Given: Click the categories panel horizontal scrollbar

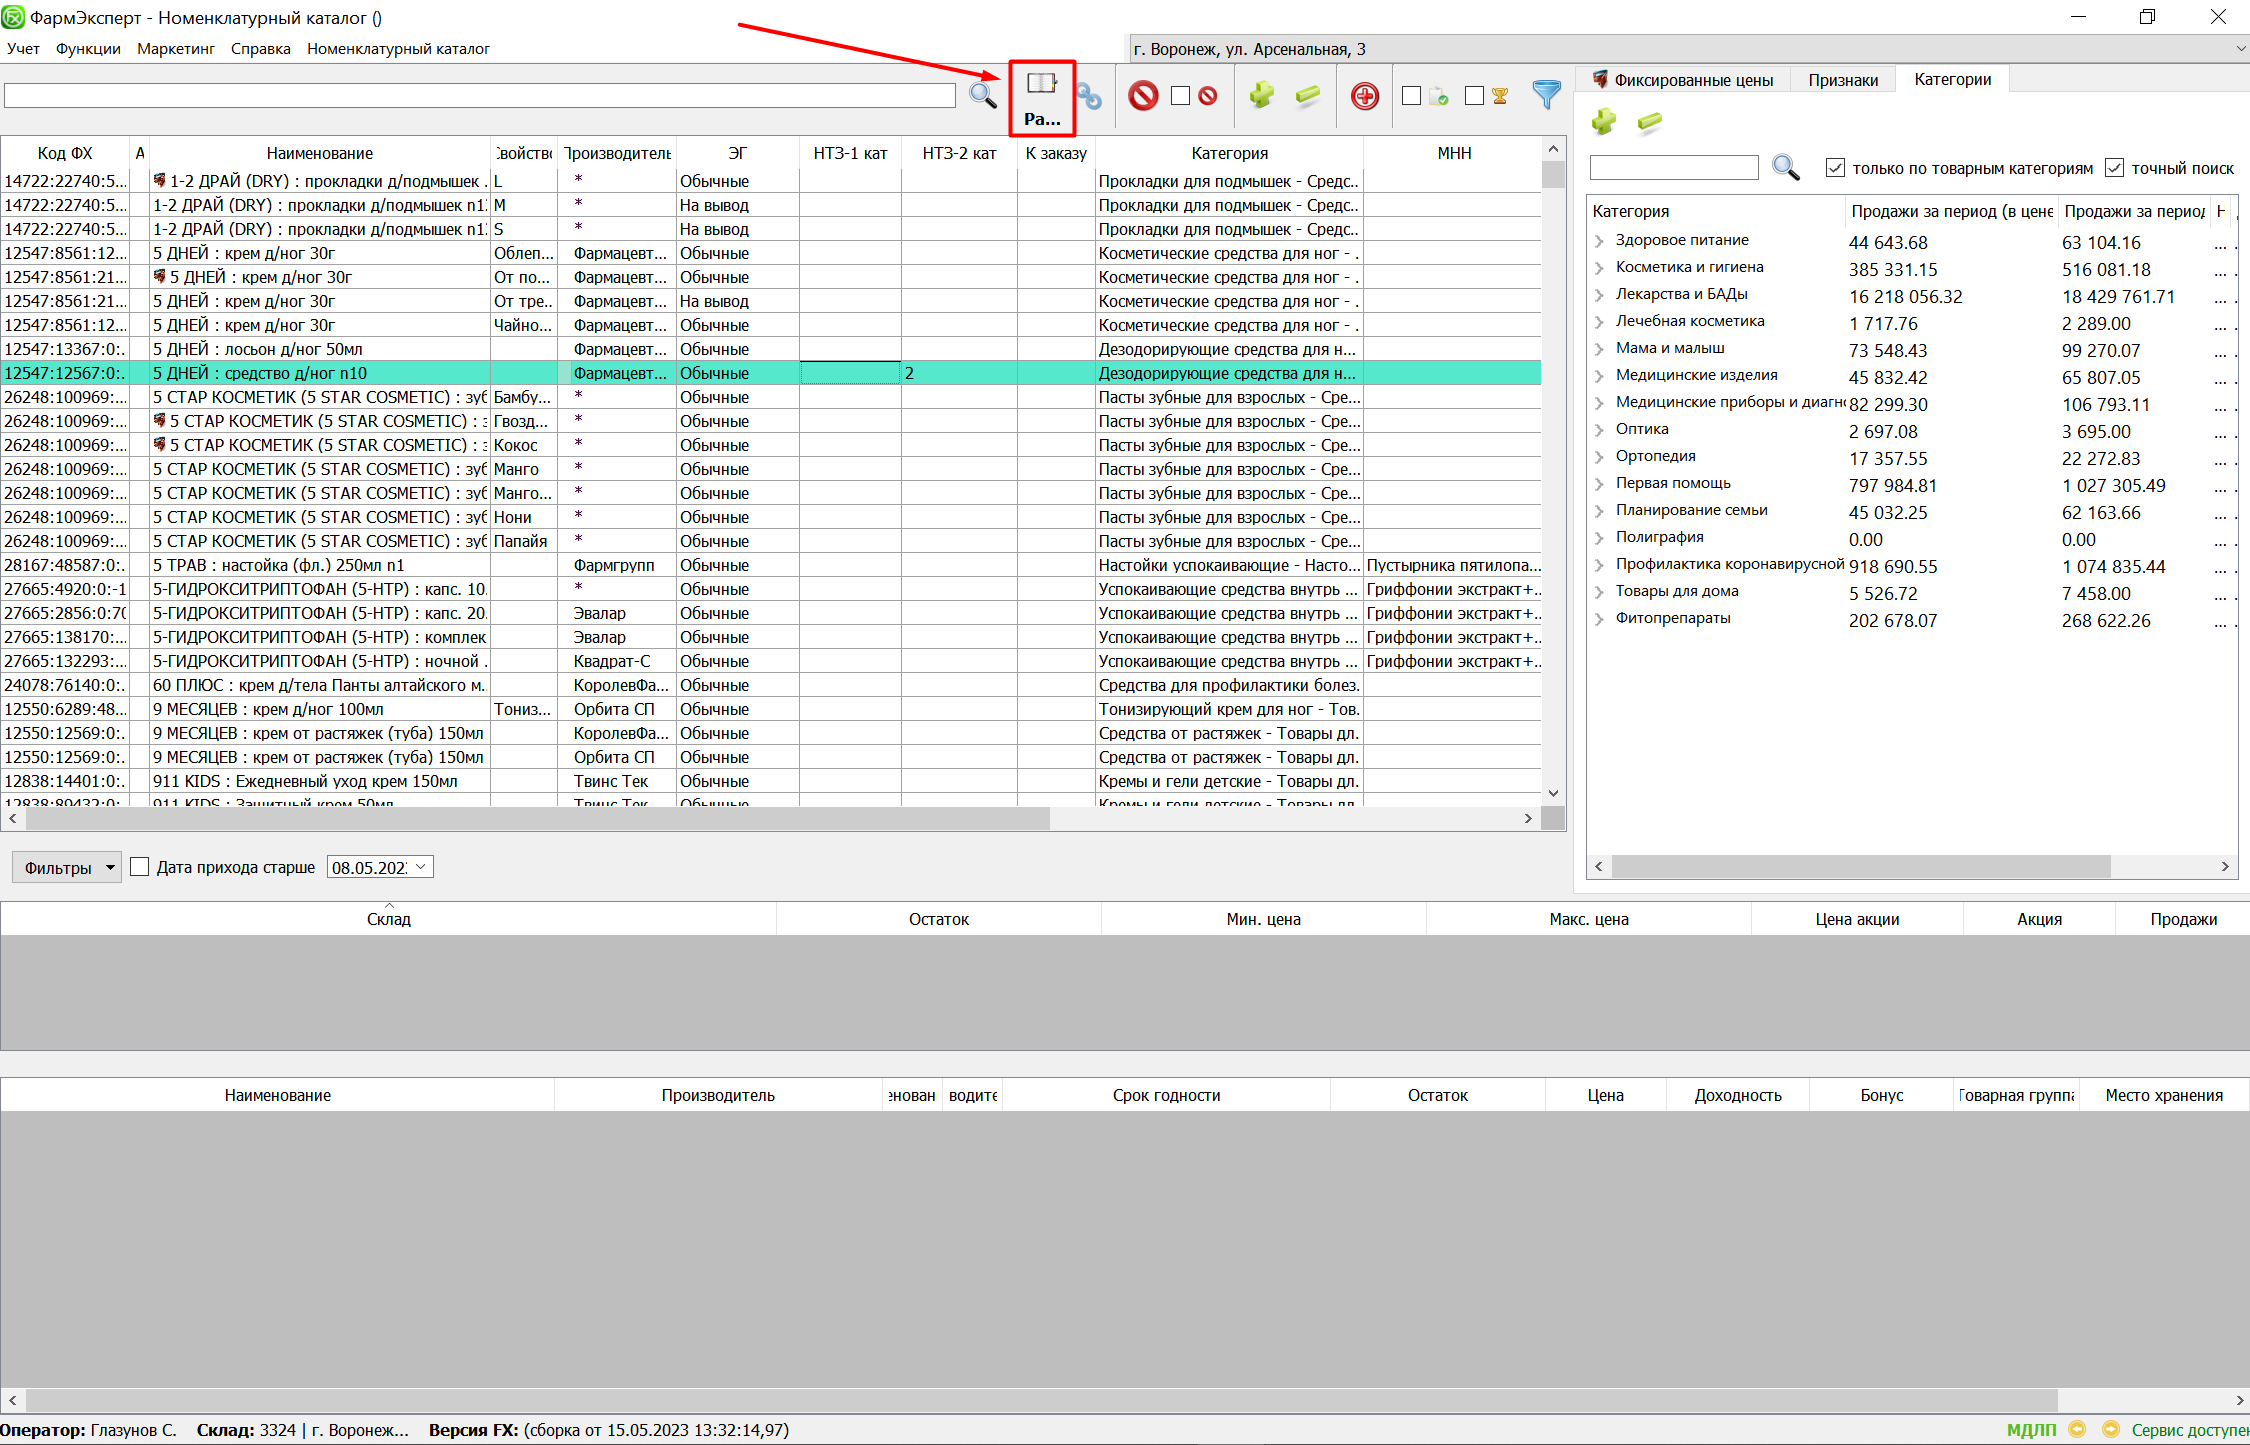Looking at the screenshot, I should pos(1860,866).
